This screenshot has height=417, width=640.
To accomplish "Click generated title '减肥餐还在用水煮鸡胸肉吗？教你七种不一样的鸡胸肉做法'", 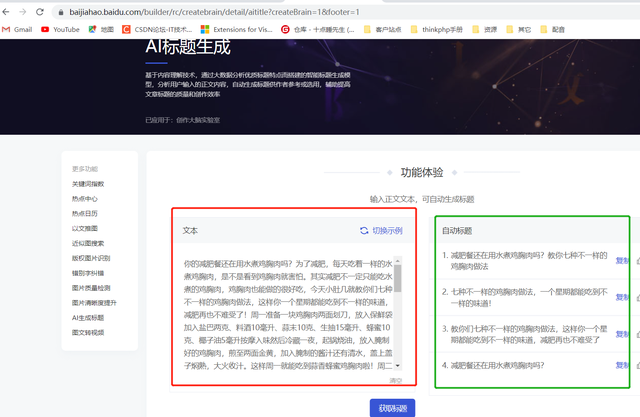I will click(x=529, y=261).
